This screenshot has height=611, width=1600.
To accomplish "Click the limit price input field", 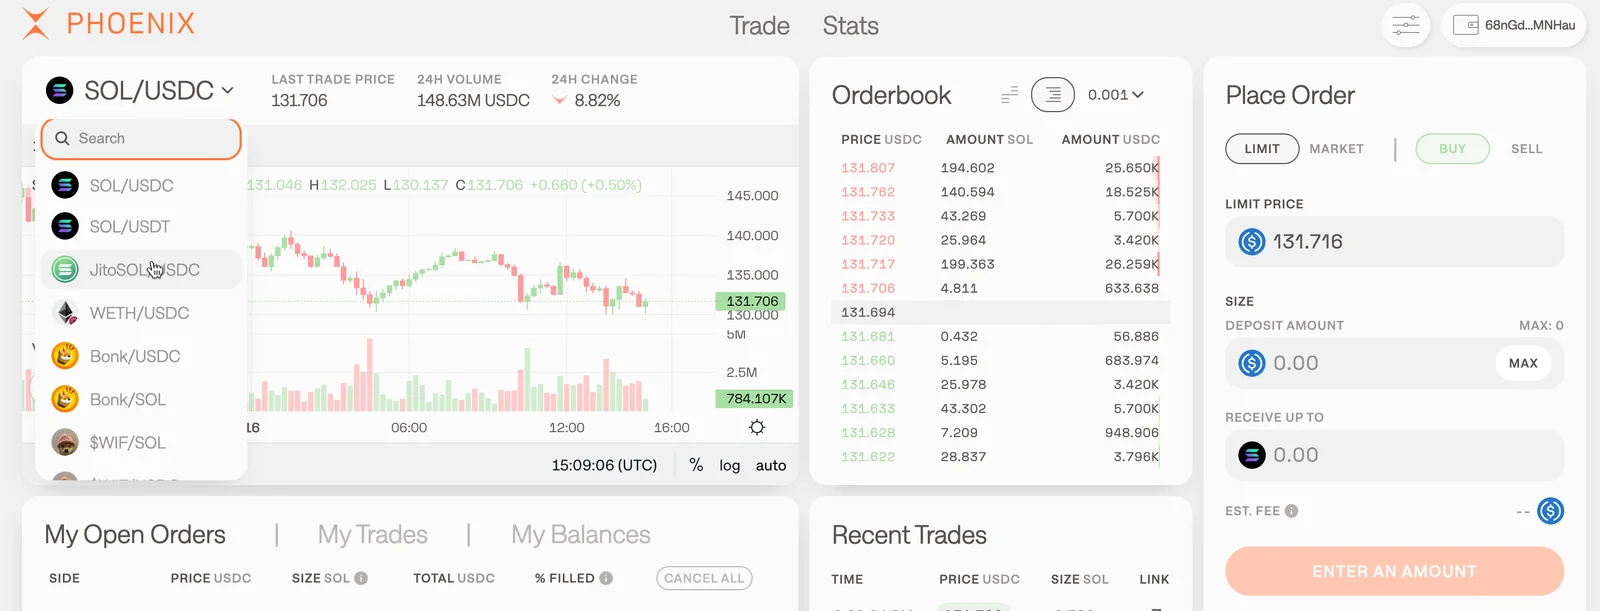I will [1394, 242].
